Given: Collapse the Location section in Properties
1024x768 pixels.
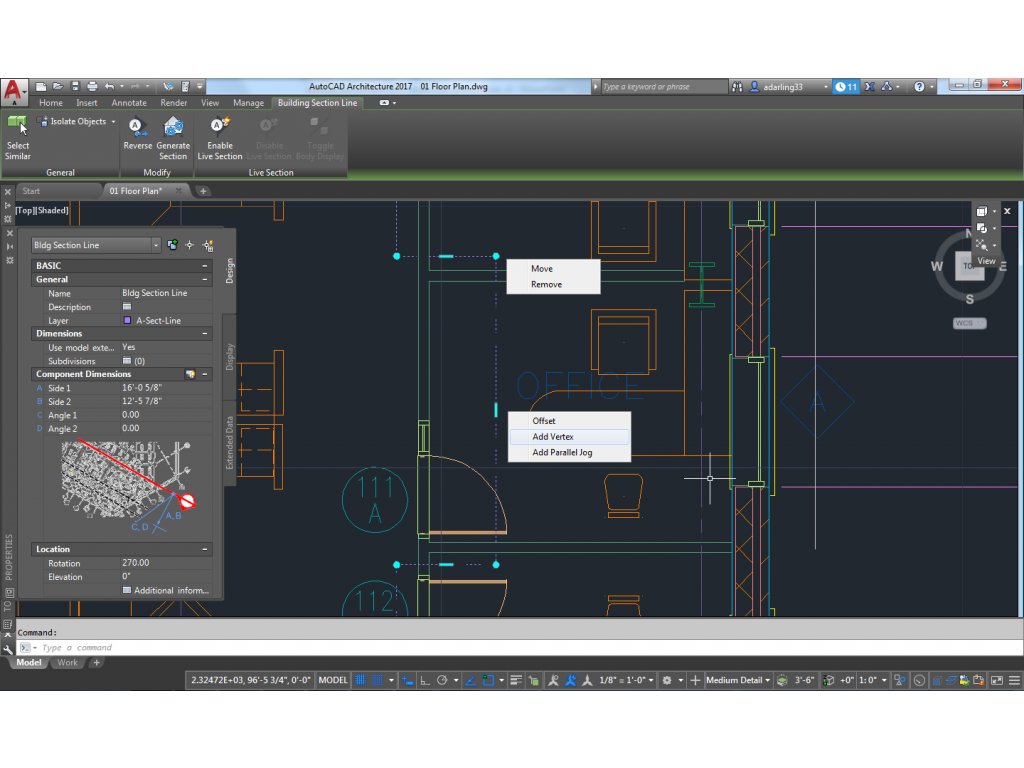Looking at the screenshot, I should pos(204,549).
